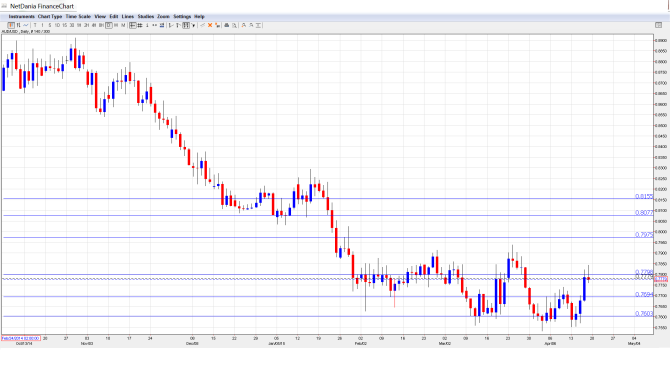Click the 0.7975 horizontal line label
Screen dimensions: 670x377
pos(644,235)
